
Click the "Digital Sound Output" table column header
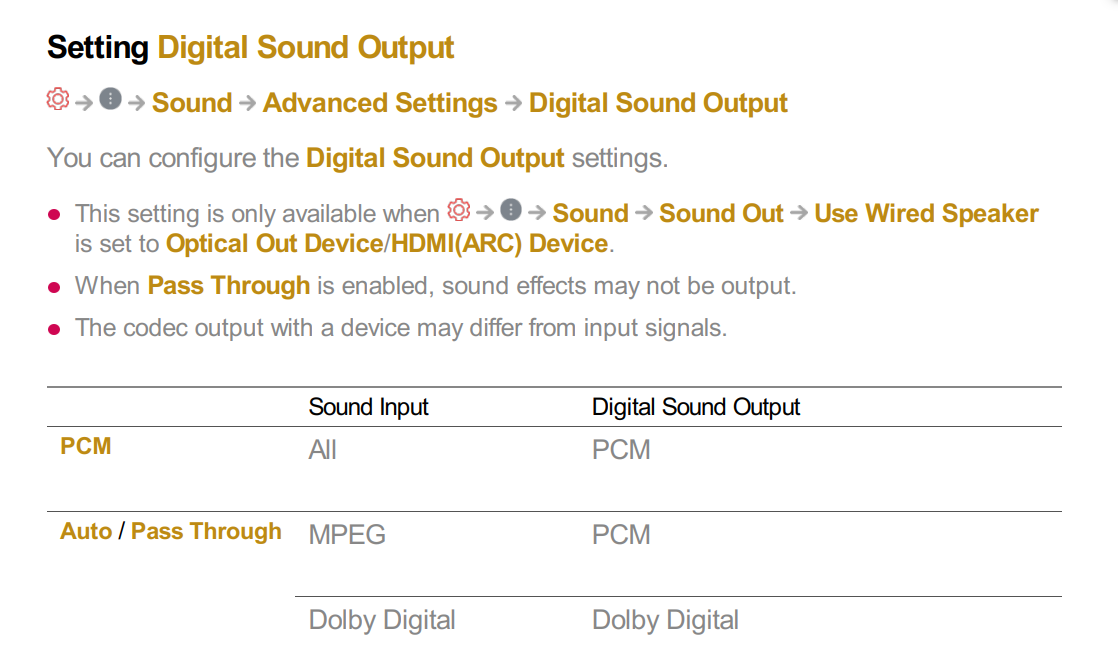pos(696,407)
